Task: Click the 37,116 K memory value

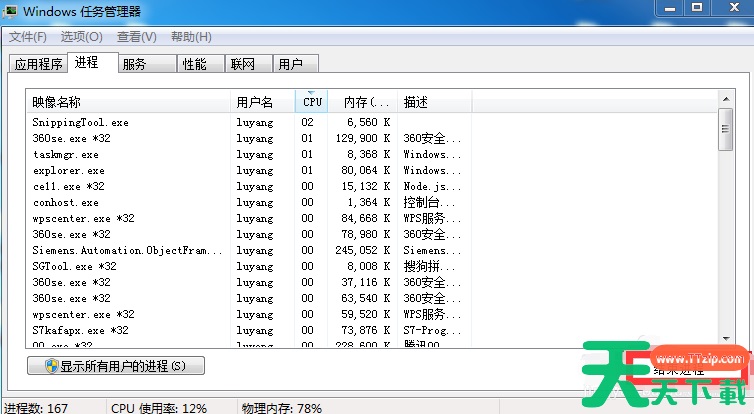Action: pyautogui.click(x=366, y=282)
